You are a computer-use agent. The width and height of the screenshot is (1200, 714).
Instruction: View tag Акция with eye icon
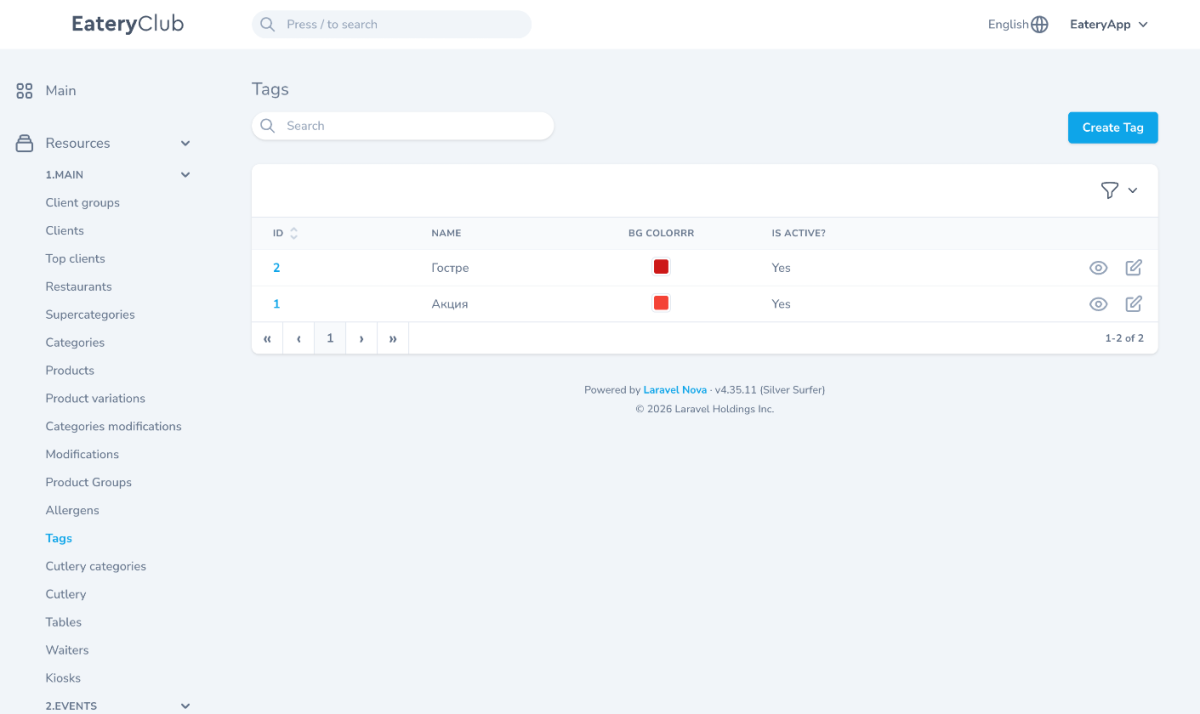point(1098,304)
